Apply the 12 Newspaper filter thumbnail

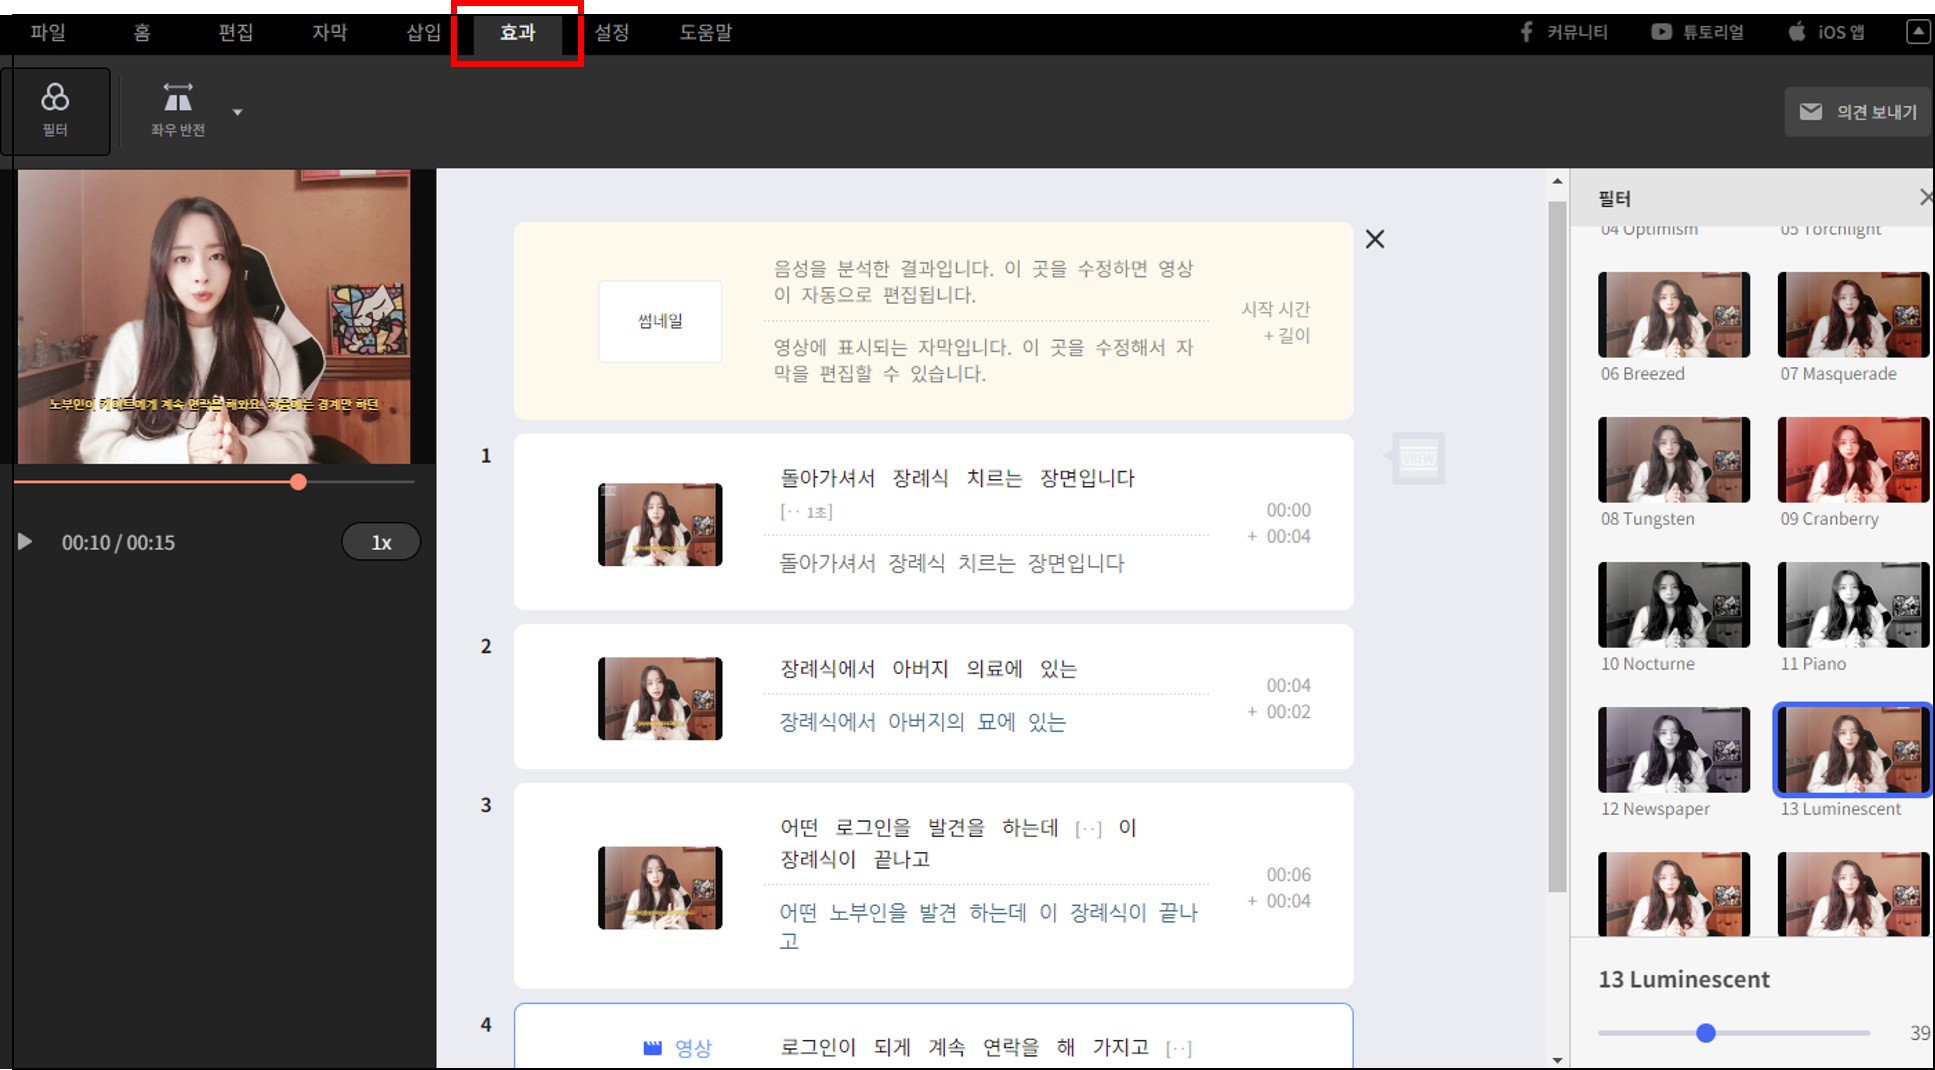pos(1674,749)
